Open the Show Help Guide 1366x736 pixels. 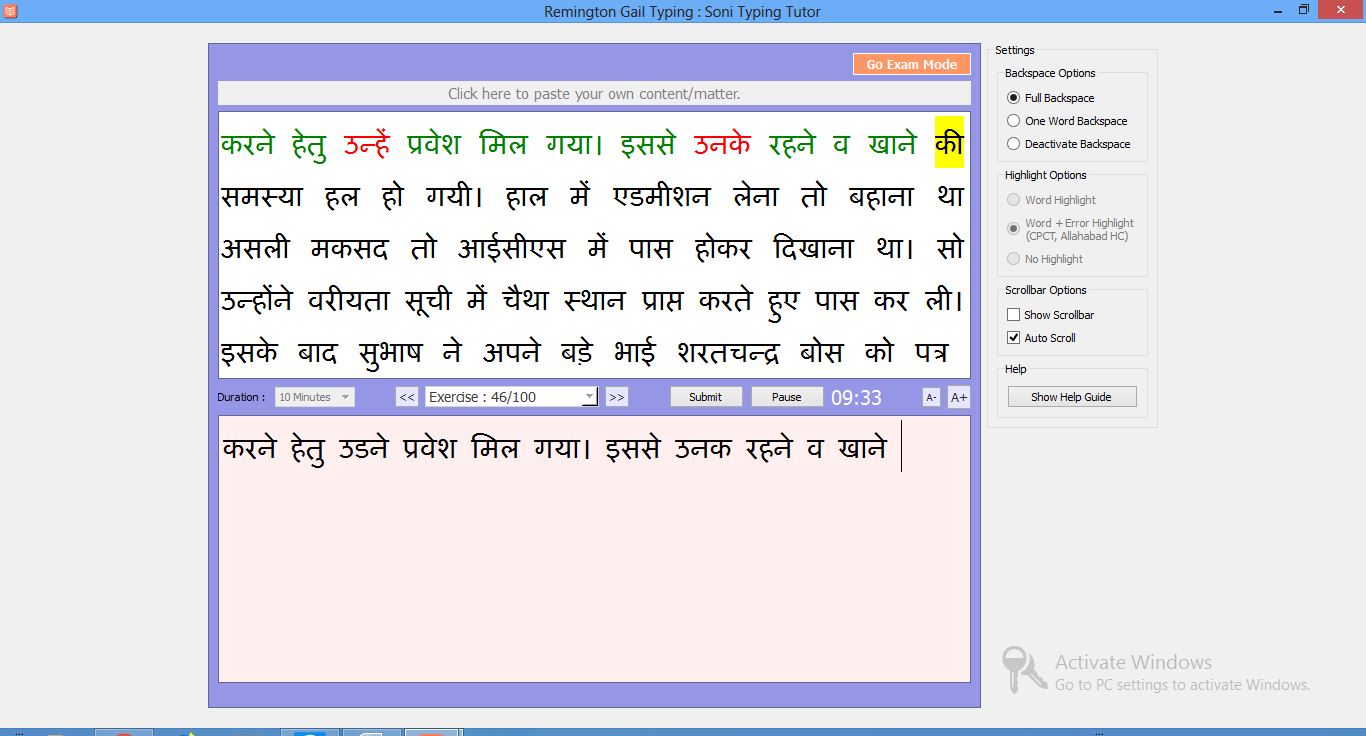click(1071, 395)
